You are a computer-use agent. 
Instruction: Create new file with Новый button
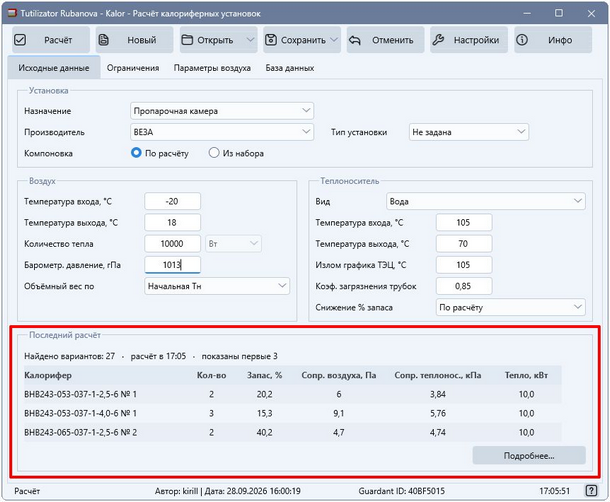click(x=135, y=40)
